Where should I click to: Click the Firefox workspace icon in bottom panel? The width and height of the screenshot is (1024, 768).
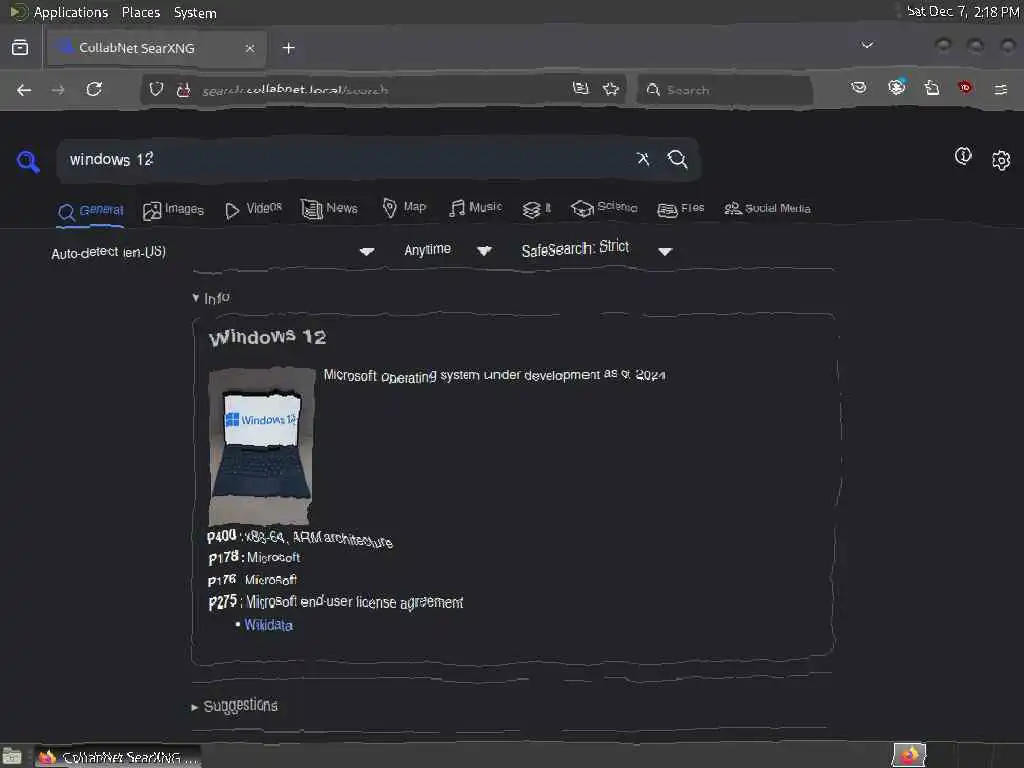pyautogui.click(x=909, y=756)
